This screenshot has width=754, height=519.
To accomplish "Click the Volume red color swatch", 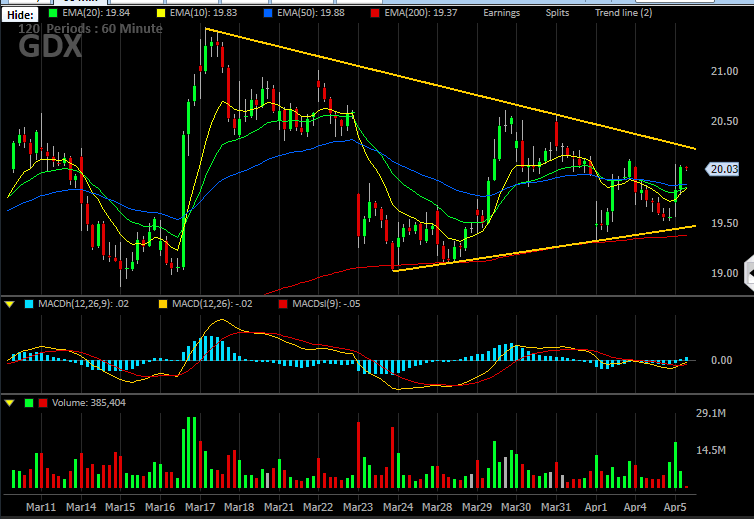I will (x=43, y=403).
